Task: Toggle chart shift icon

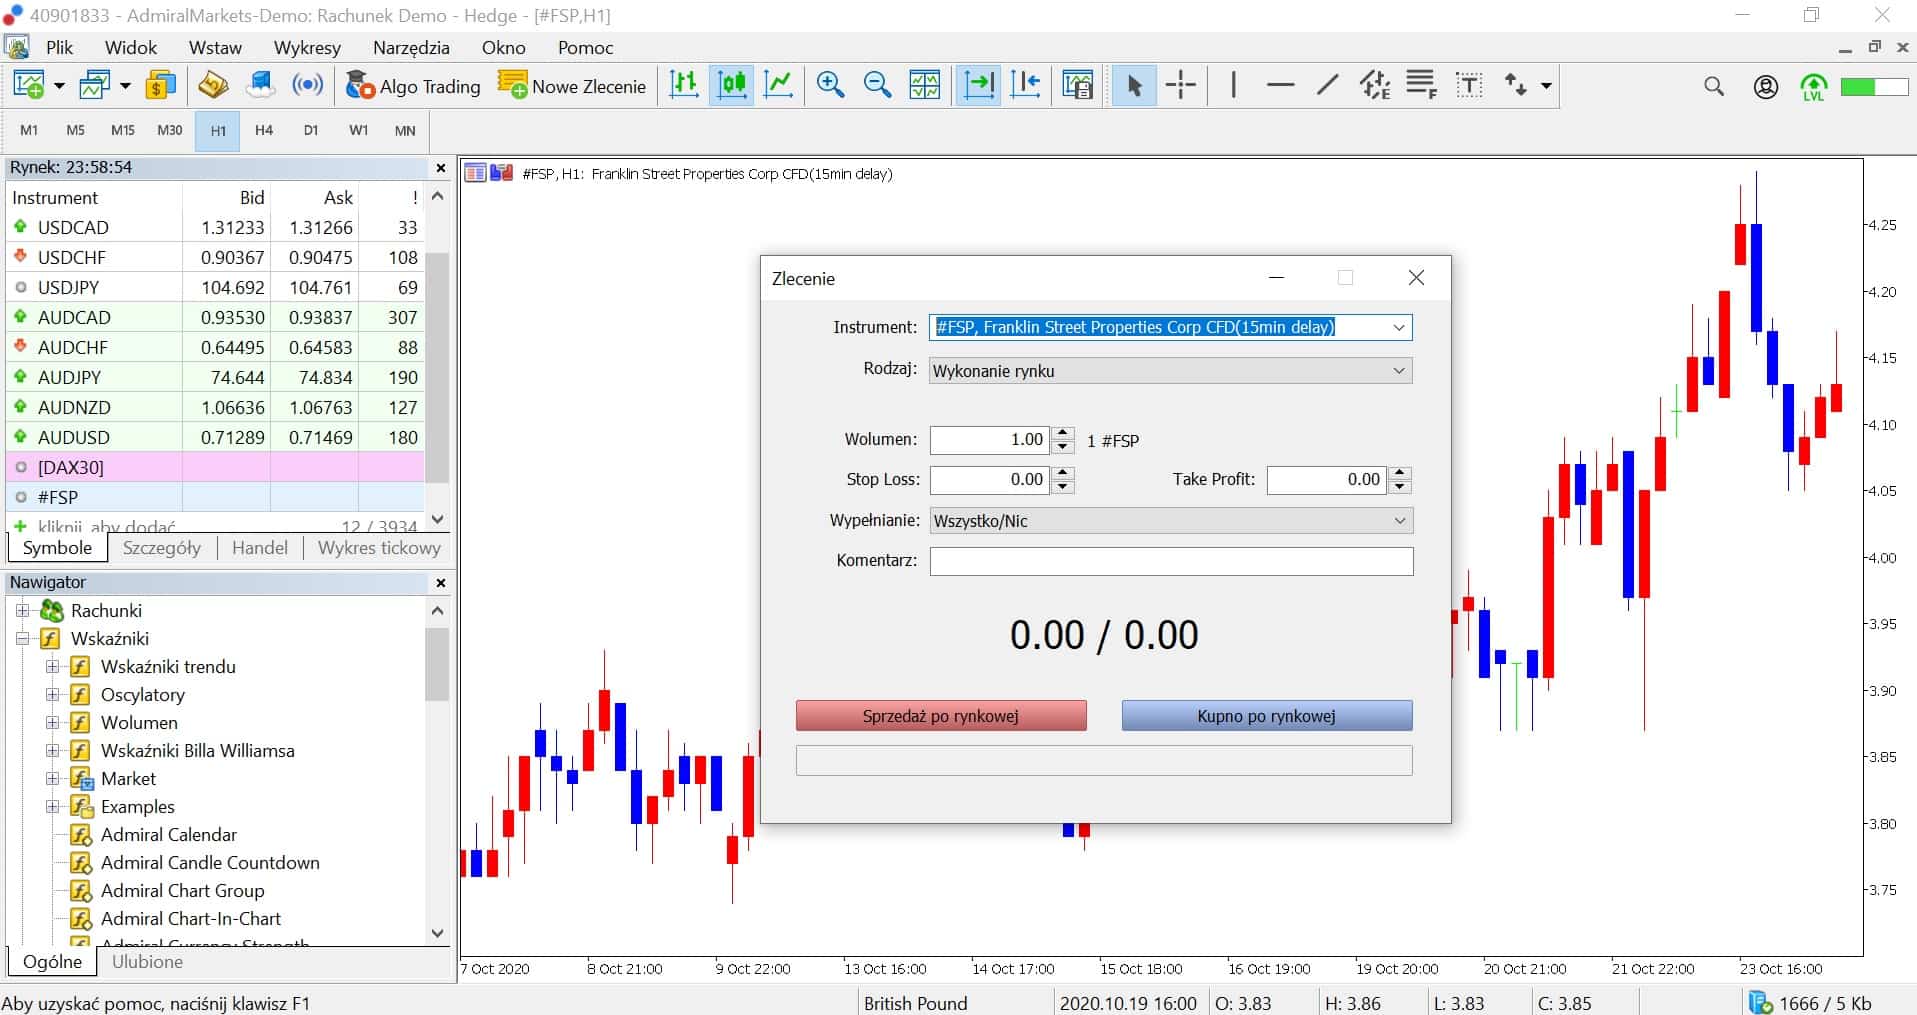Action: pyautogui.click(x=1025, y=86)
